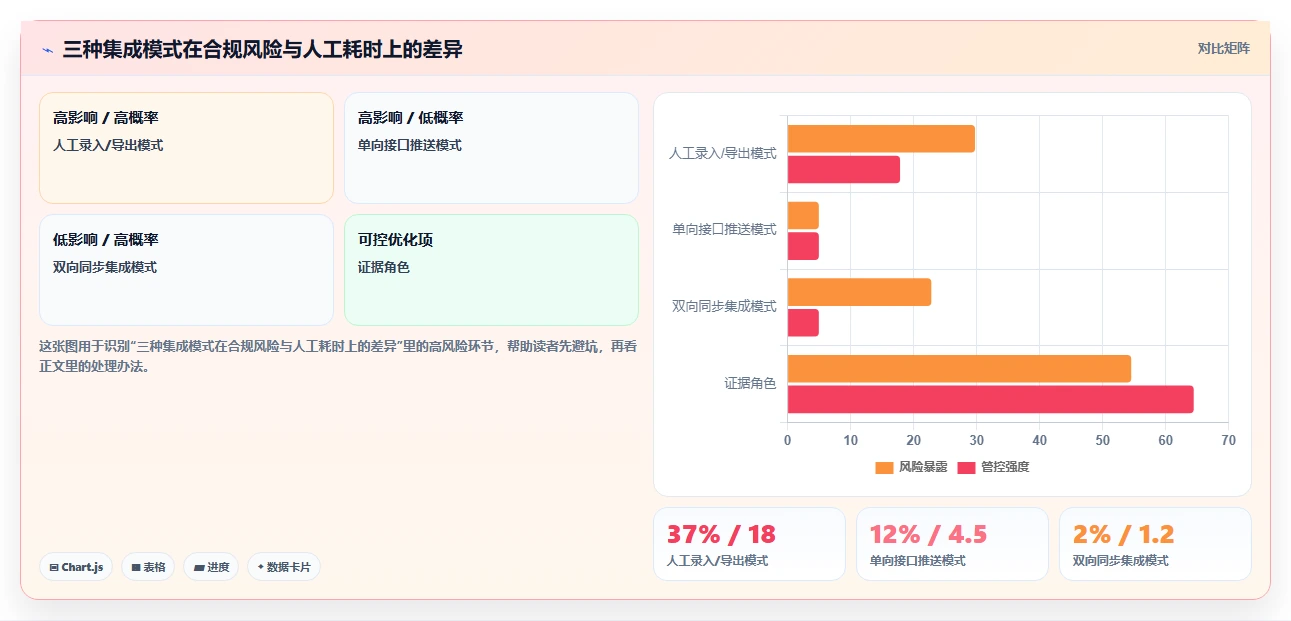Open the 12% / 4.5 stat card
The width and height of the screenshot is (1291, 621).
pyautogui.click(x=952, y=544)
